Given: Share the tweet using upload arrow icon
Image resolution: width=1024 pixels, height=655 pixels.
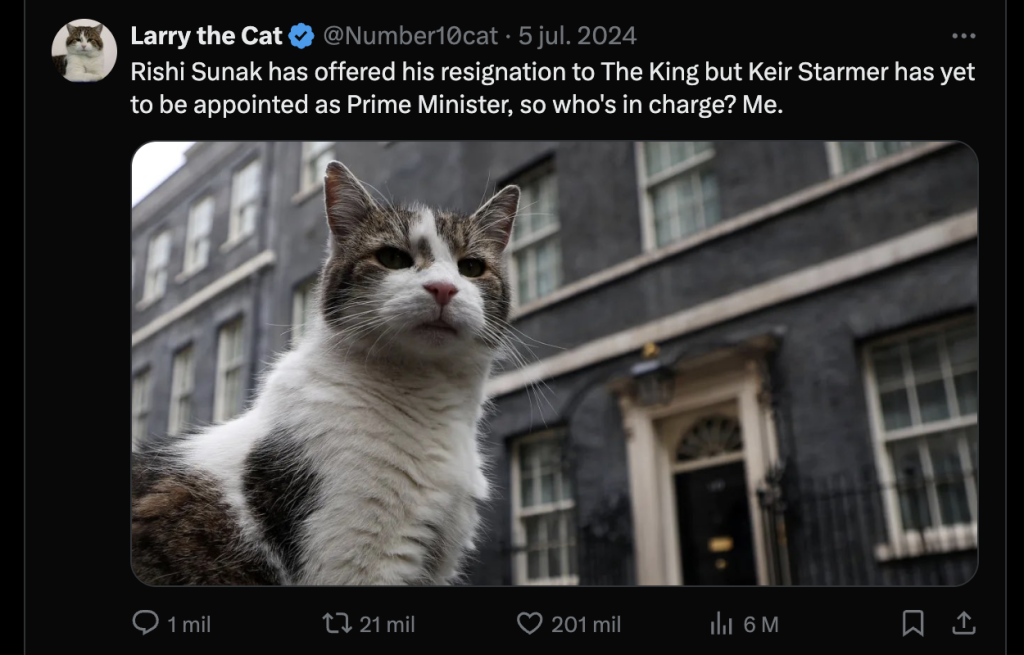Looking at the screenshot, I should point(963,623).
